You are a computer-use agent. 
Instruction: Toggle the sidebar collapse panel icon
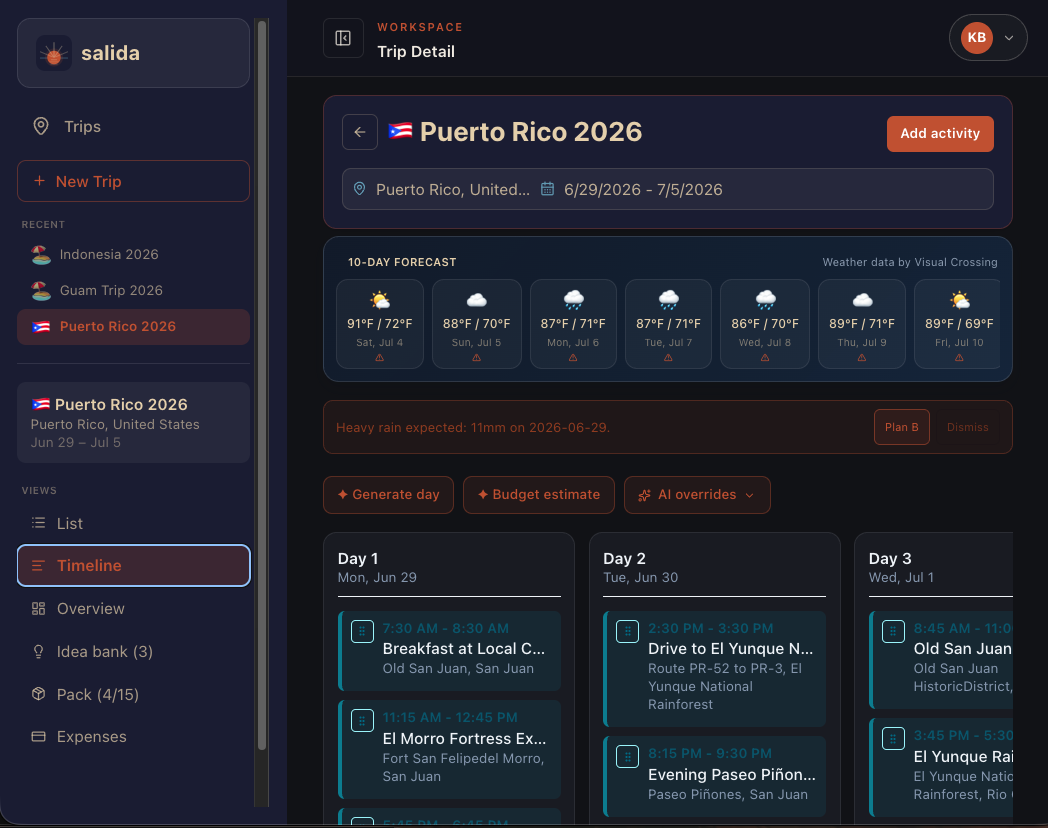click(344, 38)
